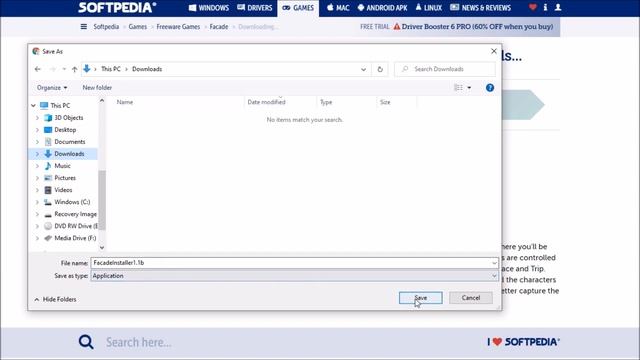The width and height of the screenshot is (640, 360).
Task: Select Media Drive (F:) in tree
Action: [x=75, y=238]
